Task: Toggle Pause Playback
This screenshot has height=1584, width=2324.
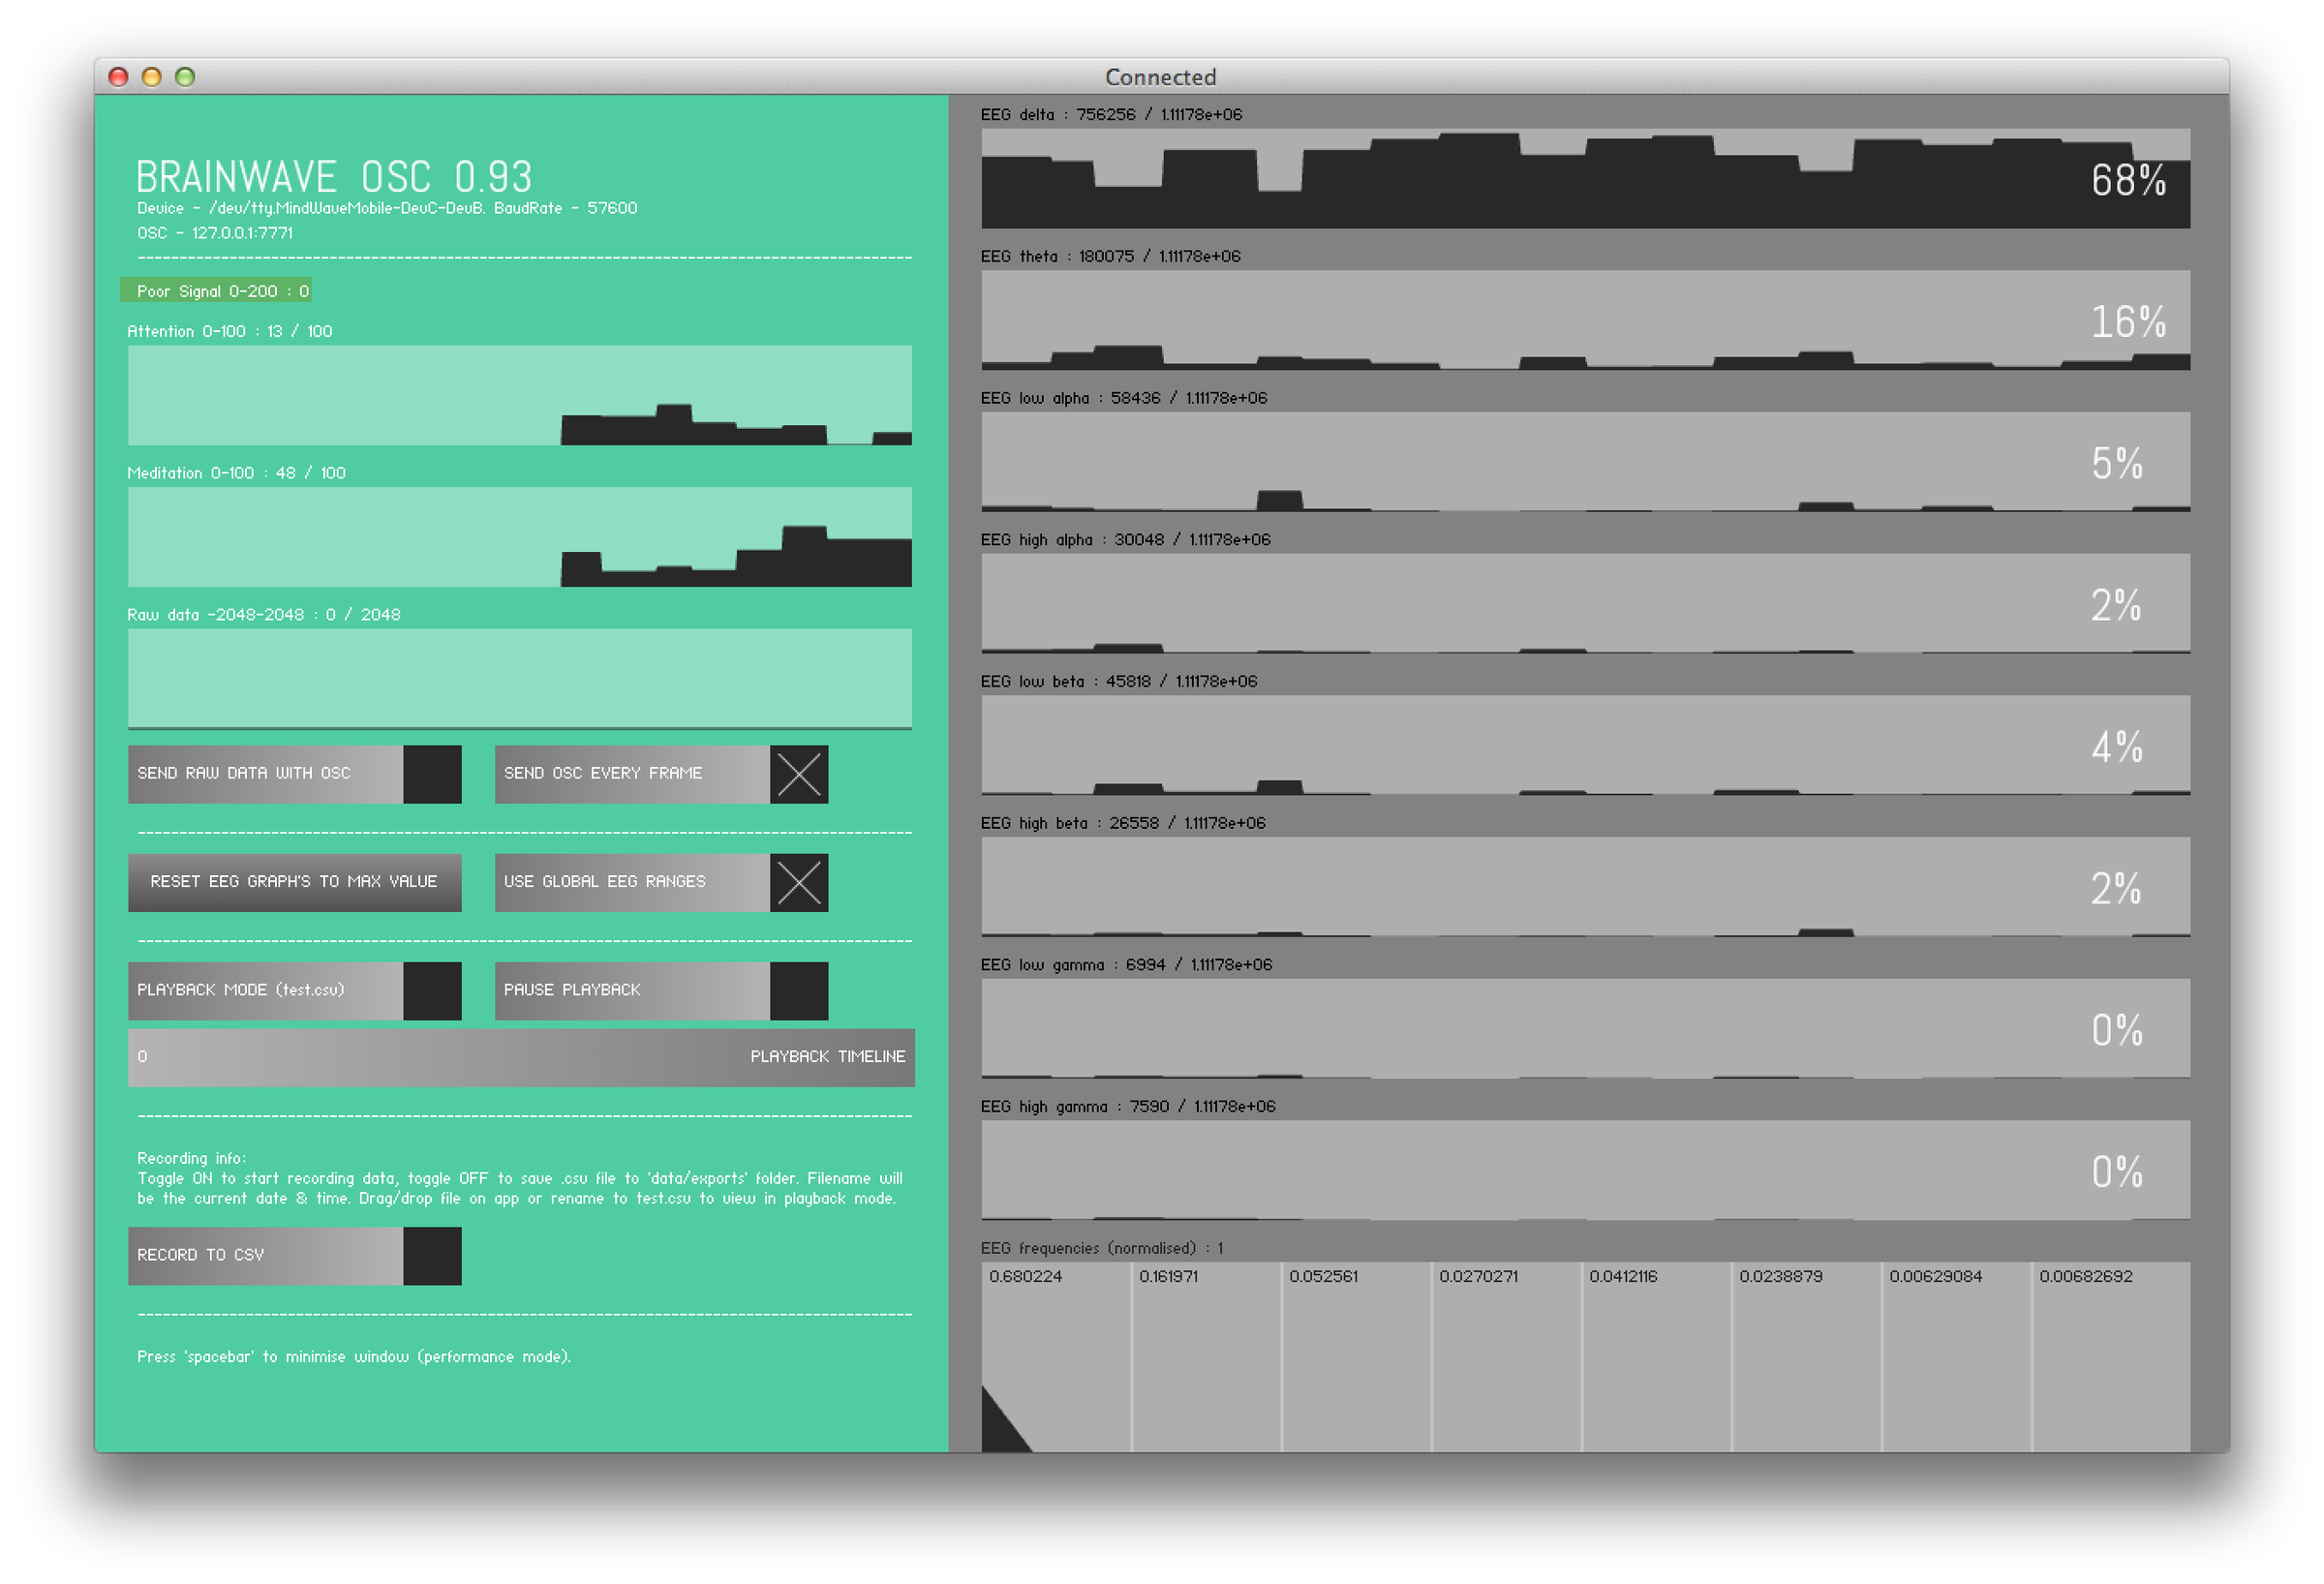Action: (798, 990)
